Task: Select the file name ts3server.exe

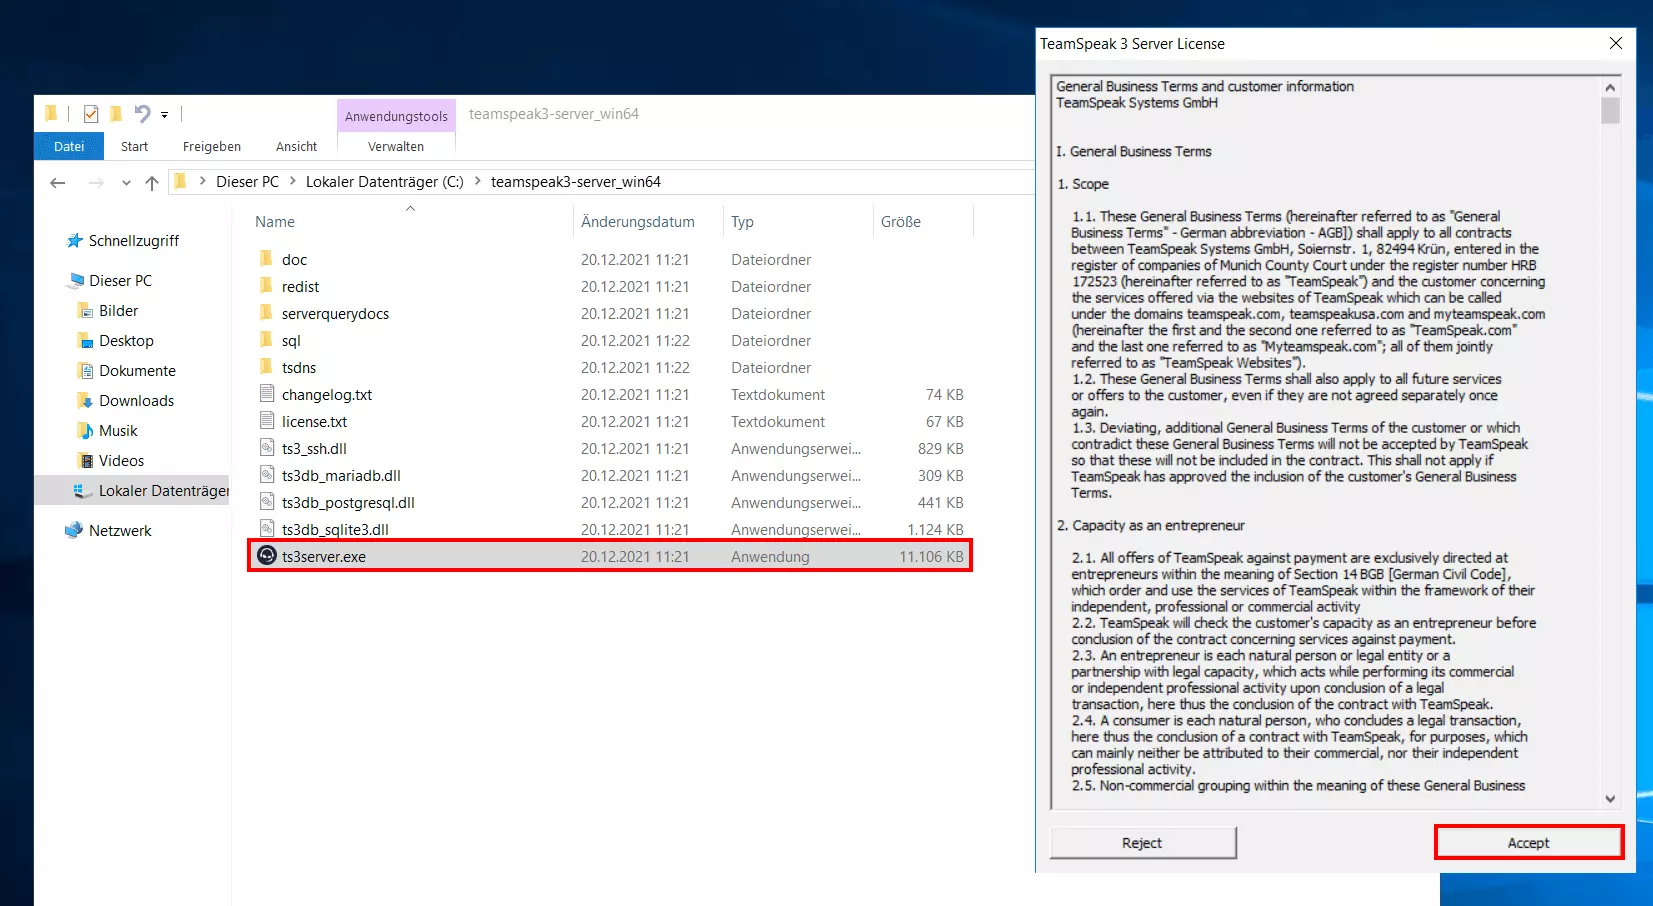Action: (x=324, y=557)
